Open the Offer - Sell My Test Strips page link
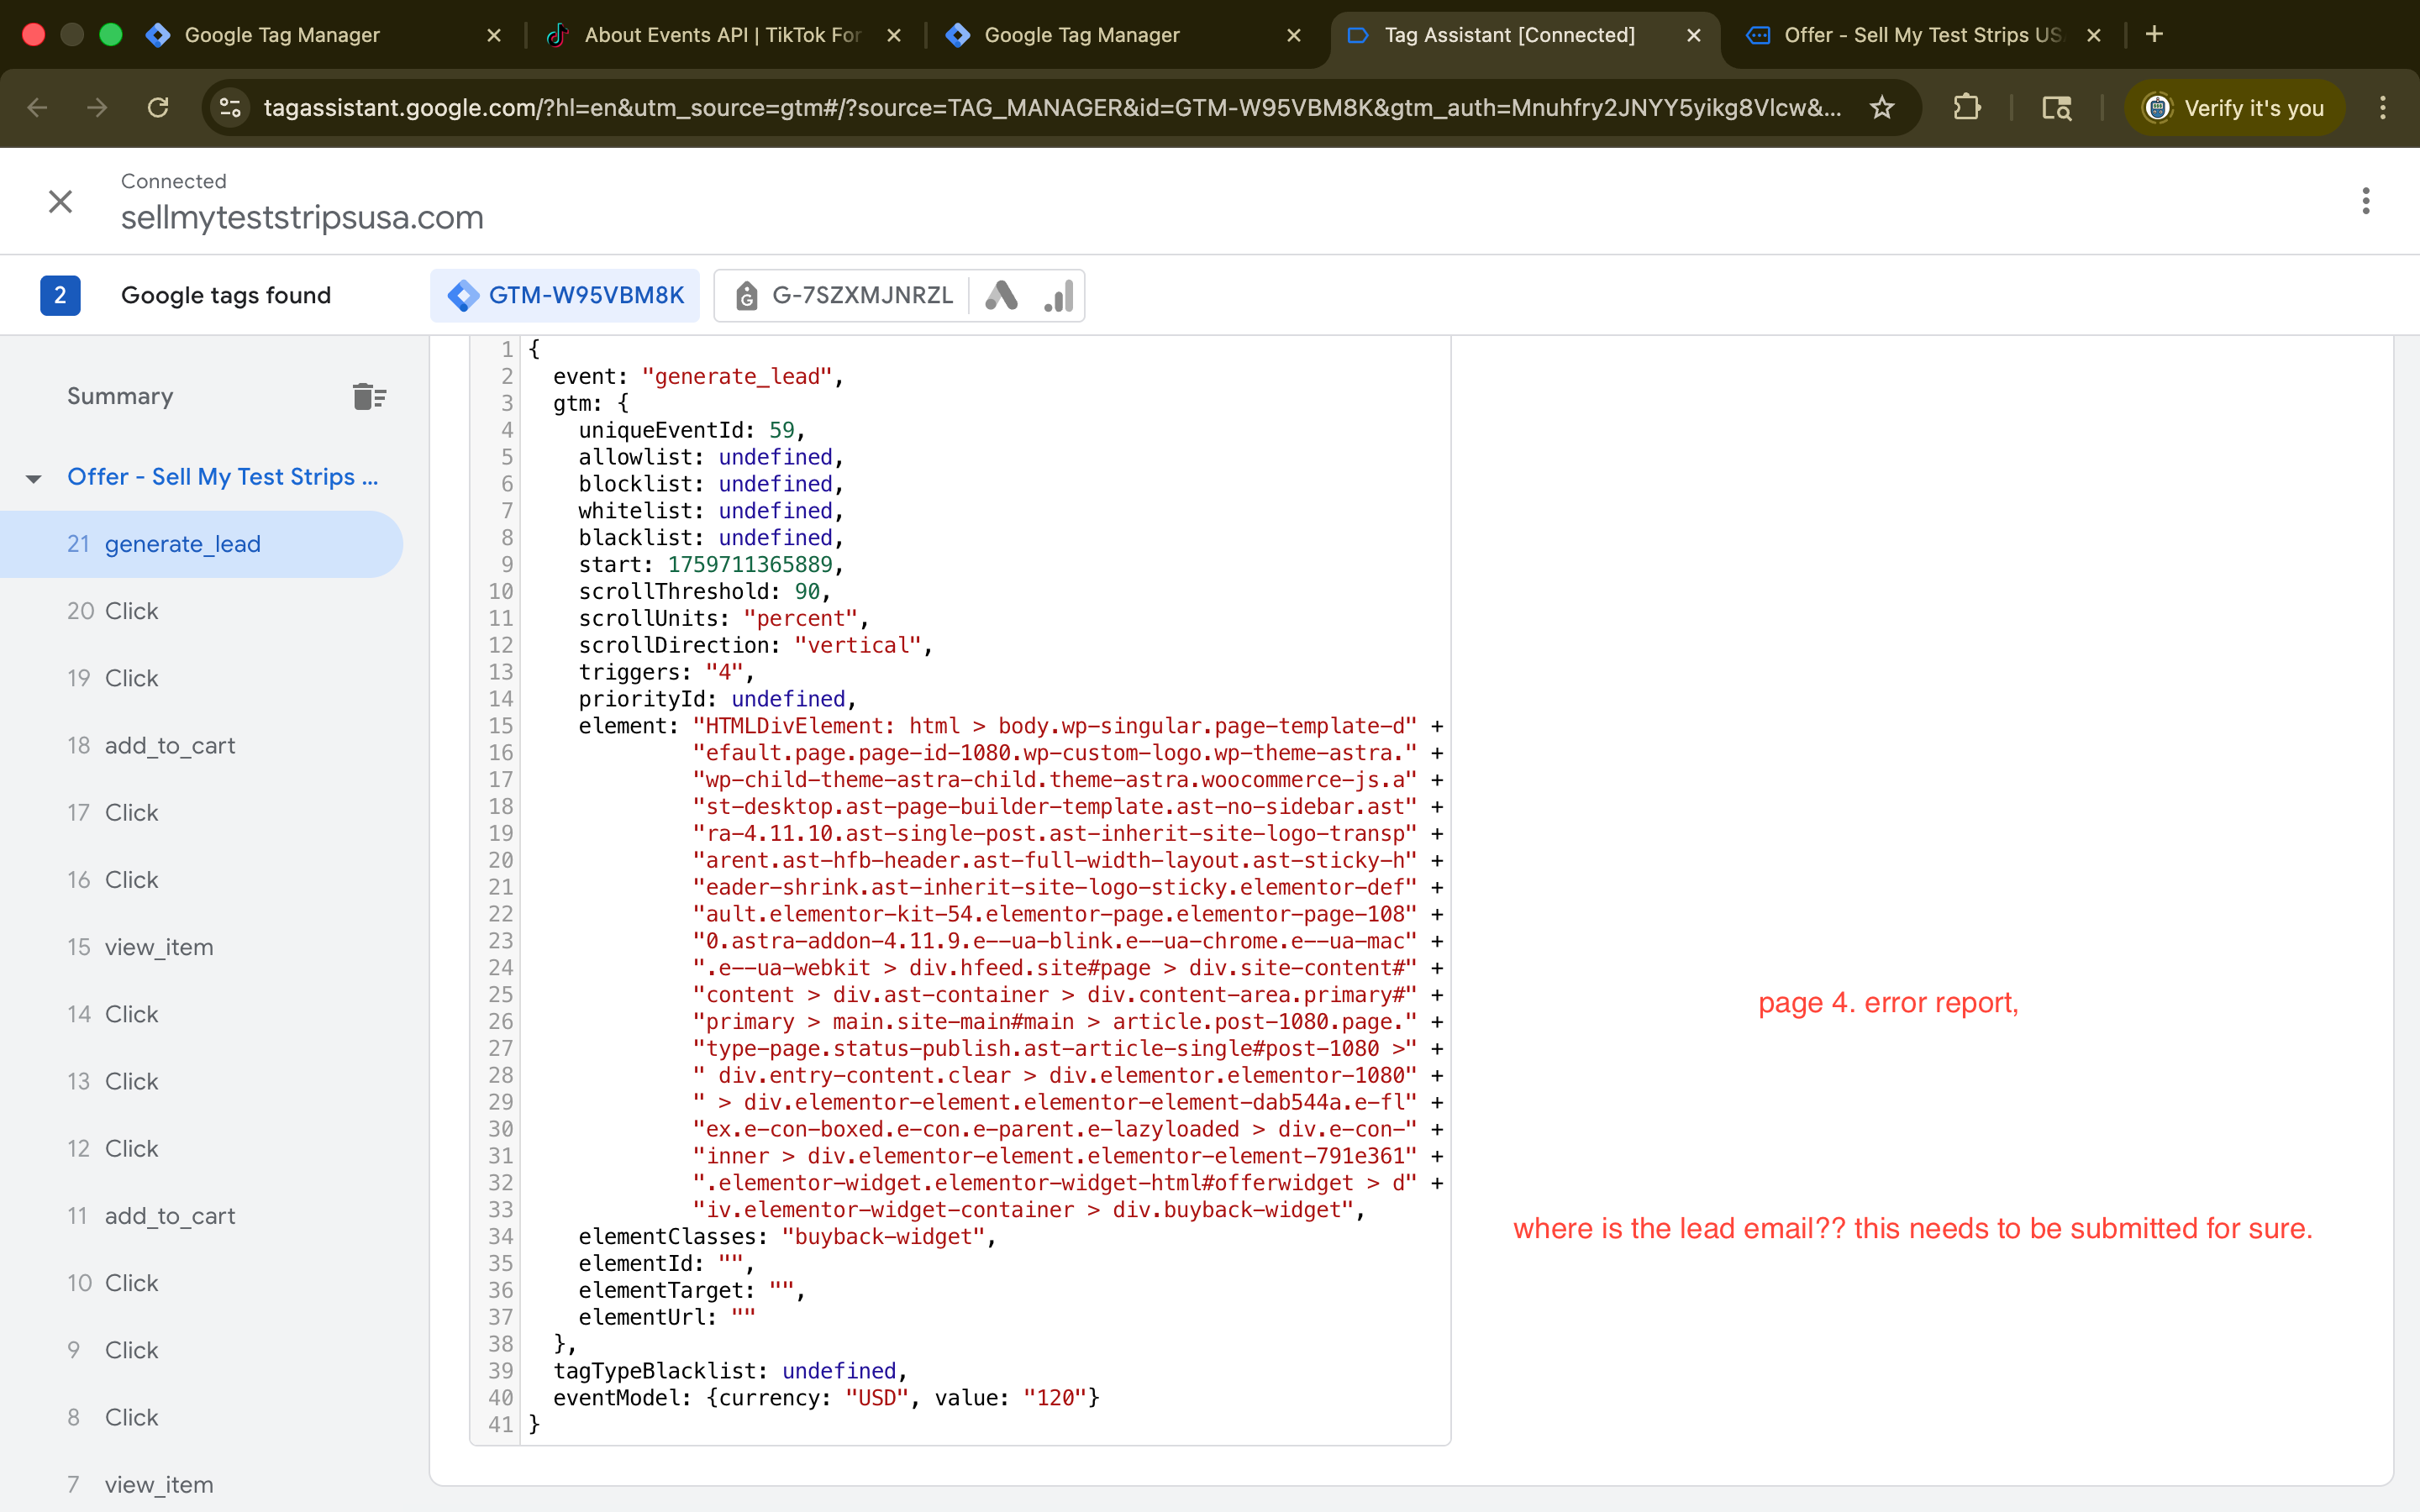 (222, 477)
